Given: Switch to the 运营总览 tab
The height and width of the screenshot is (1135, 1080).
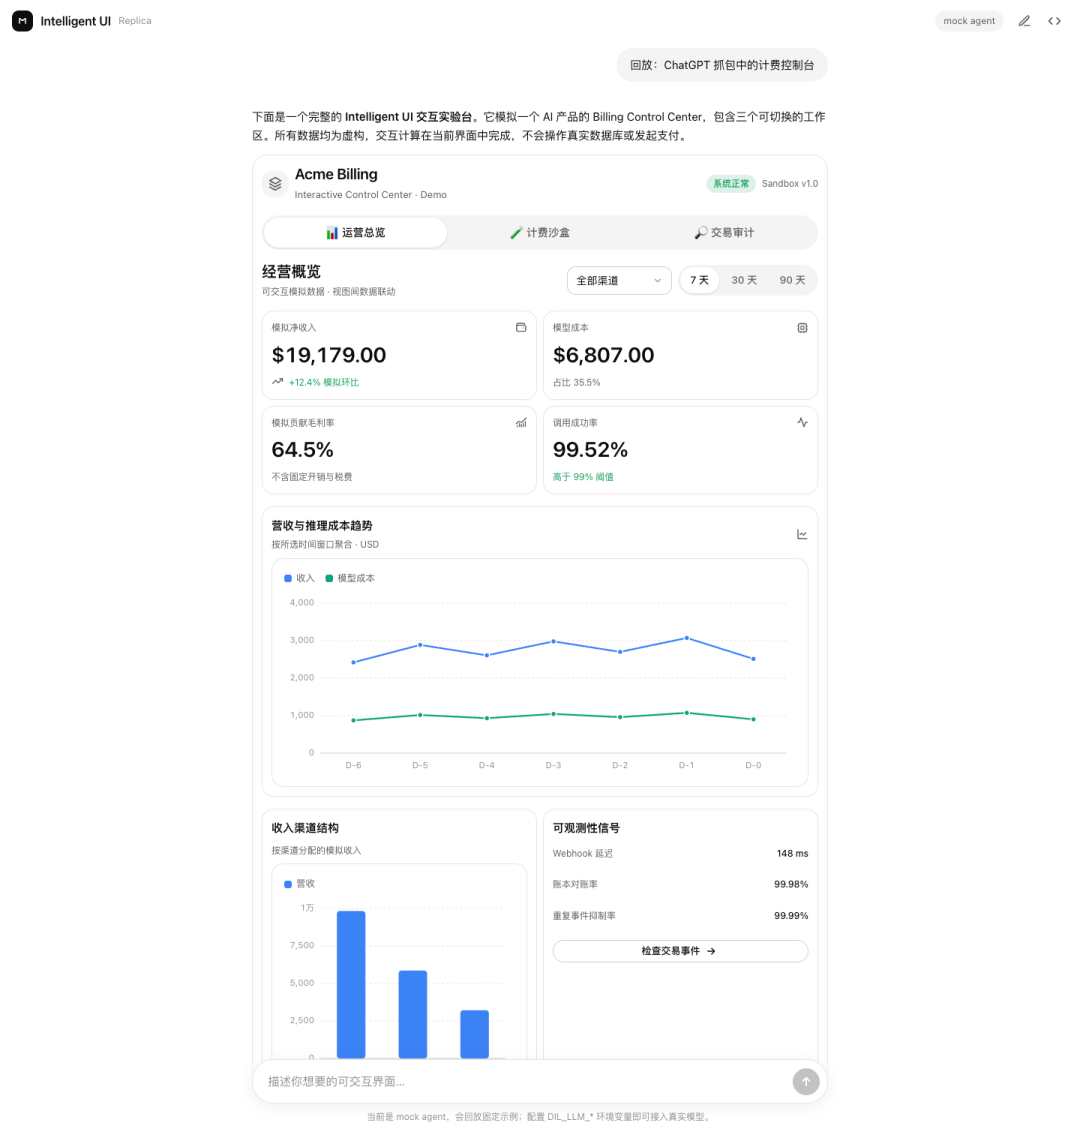Looking at the screenshot, I should click(355, 232).
